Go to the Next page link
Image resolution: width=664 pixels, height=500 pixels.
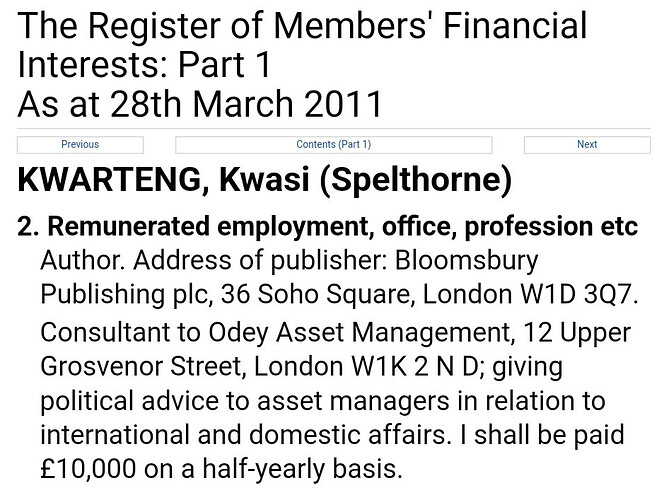[587, 144]
